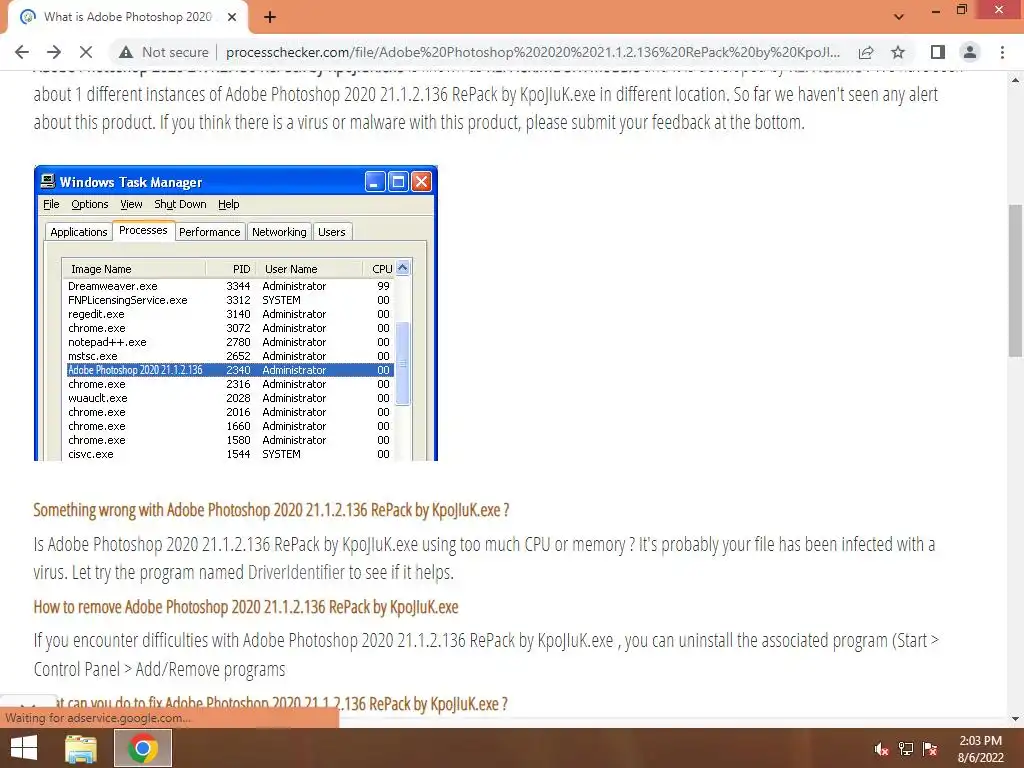Go back to the previous page
This screenshot has width=1024, height=768.
22,52
